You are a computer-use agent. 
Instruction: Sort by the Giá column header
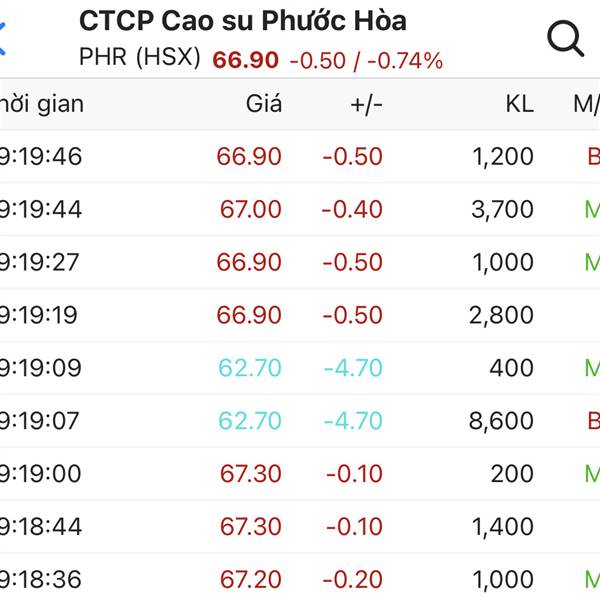[264, 104]
